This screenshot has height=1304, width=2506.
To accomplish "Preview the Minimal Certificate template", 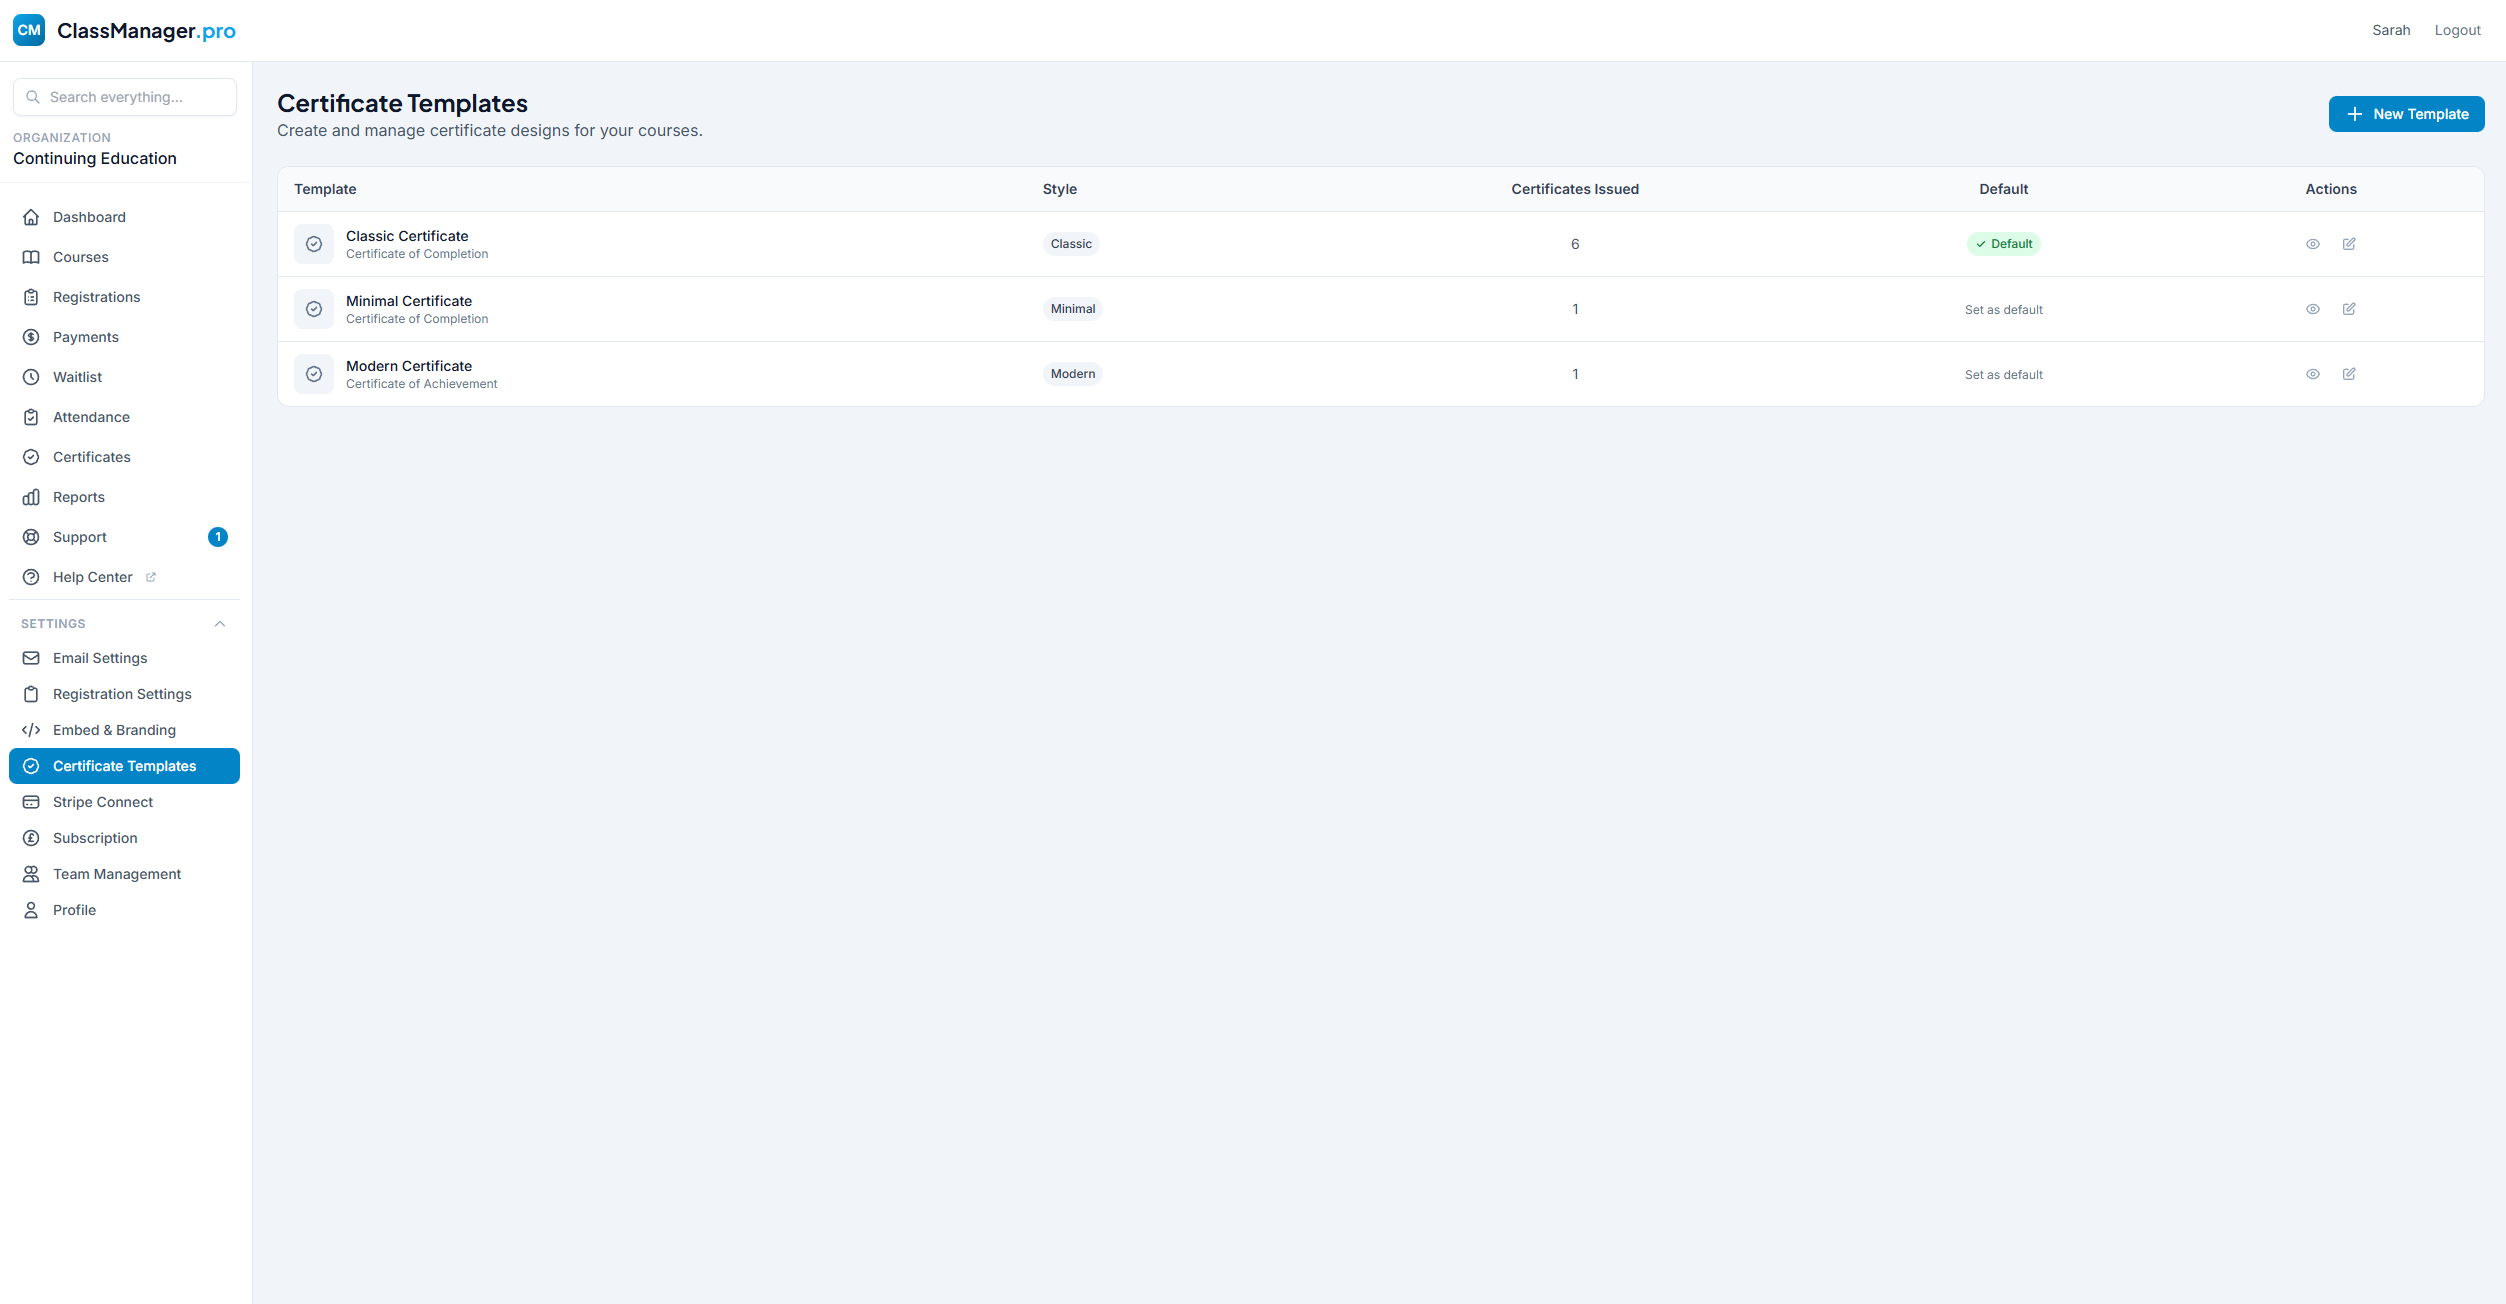I will (x=2313, y=309).
